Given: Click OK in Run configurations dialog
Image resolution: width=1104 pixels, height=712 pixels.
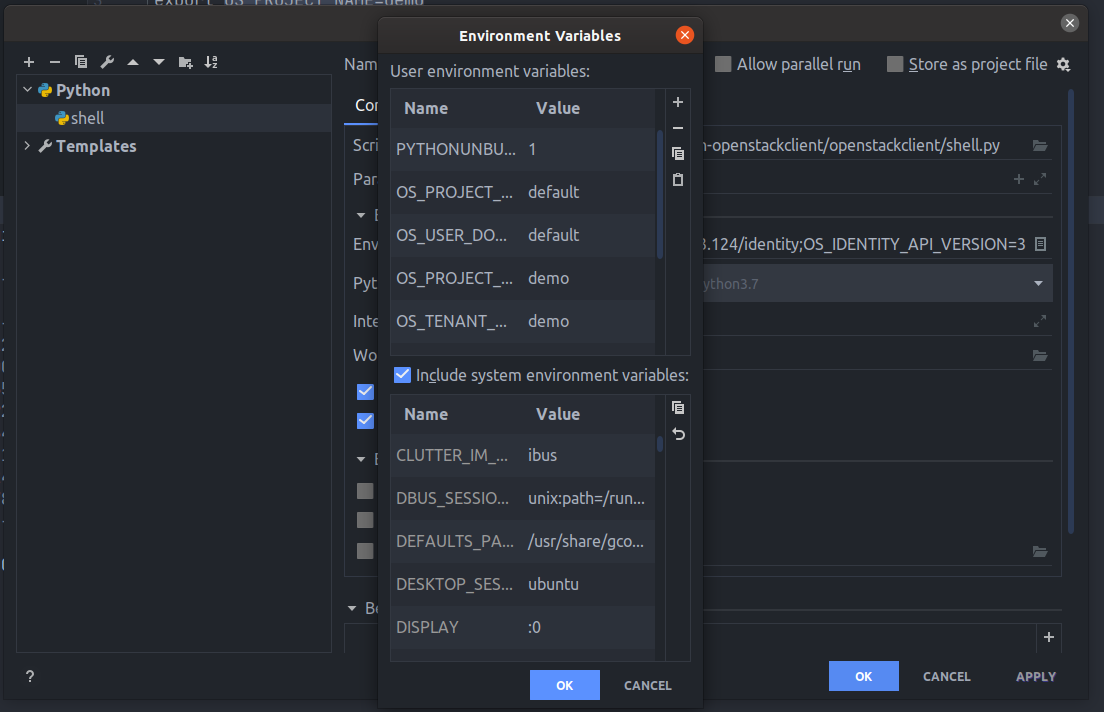Looking at the screenshot, I should pos(863,676).
